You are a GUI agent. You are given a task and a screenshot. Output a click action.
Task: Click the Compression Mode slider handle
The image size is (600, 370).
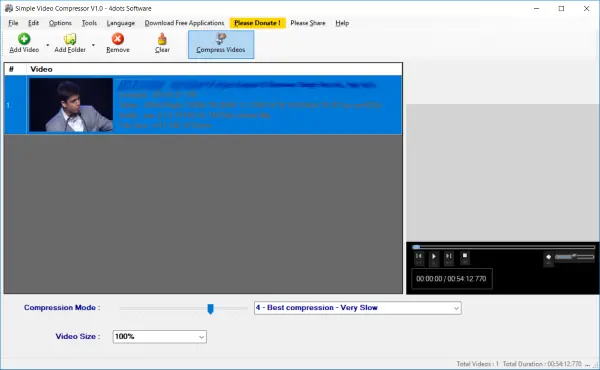[x=210, y=309]
